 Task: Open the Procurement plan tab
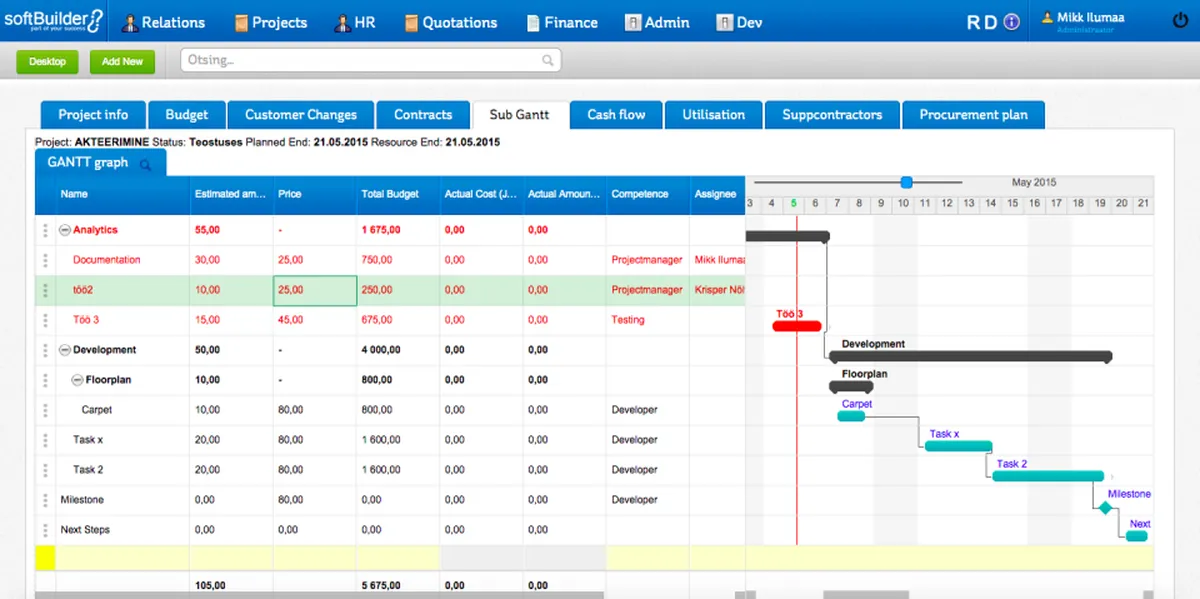pyautogui.click(x=973, y=115)
